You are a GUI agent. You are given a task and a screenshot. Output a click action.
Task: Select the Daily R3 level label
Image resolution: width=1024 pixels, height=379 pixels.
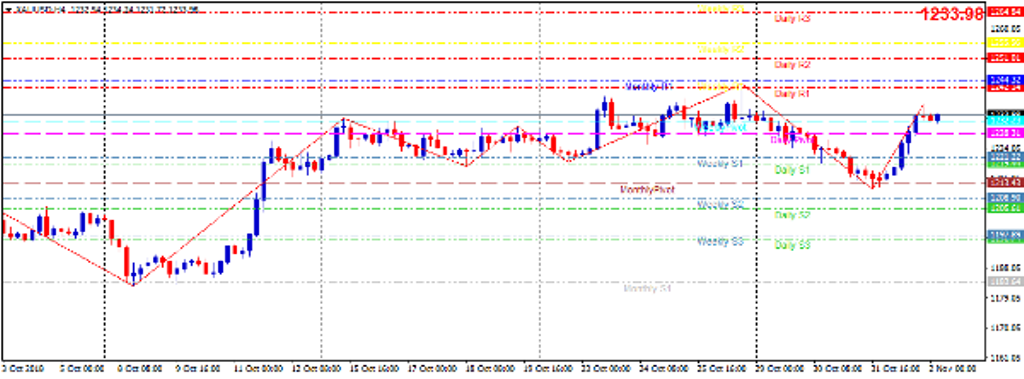[x=792, y=19]
